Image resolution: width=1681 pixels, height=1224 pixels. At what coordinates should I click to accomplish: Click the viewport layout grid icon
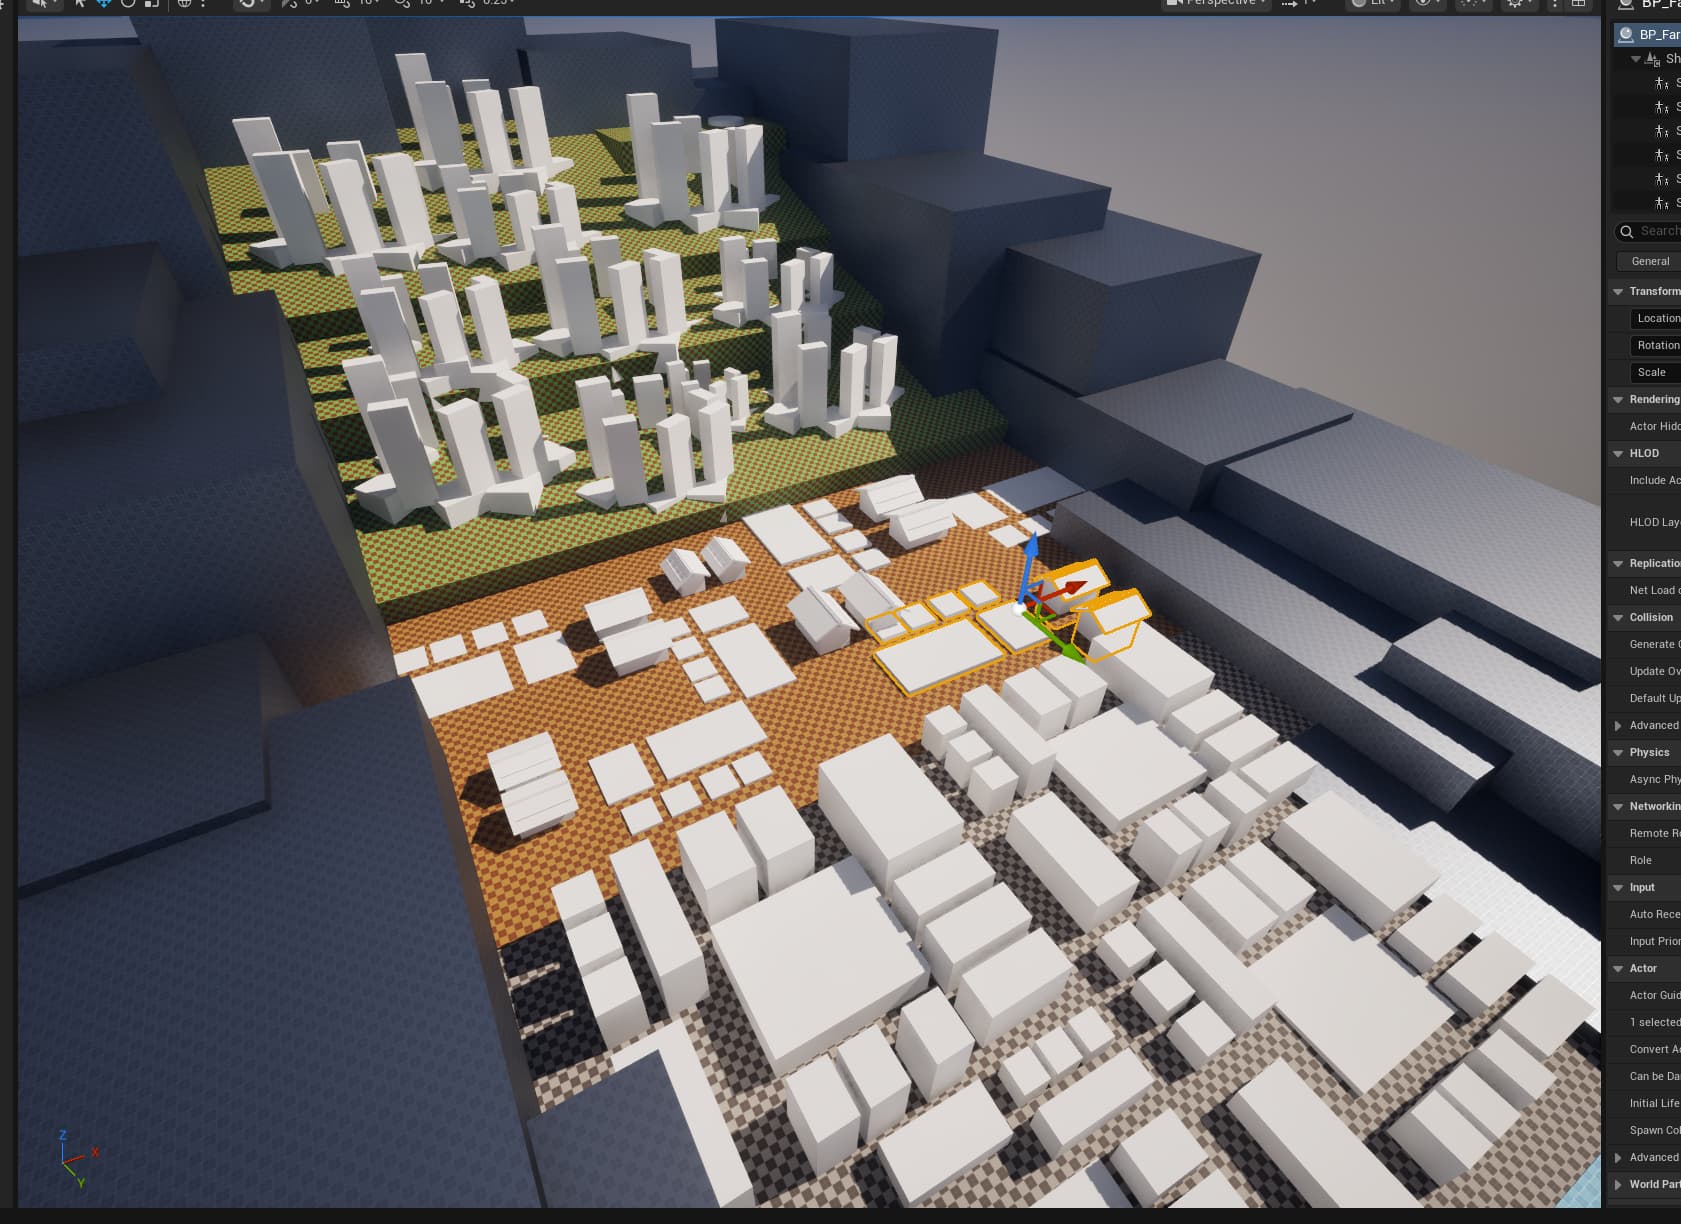tap(1578, 4)
